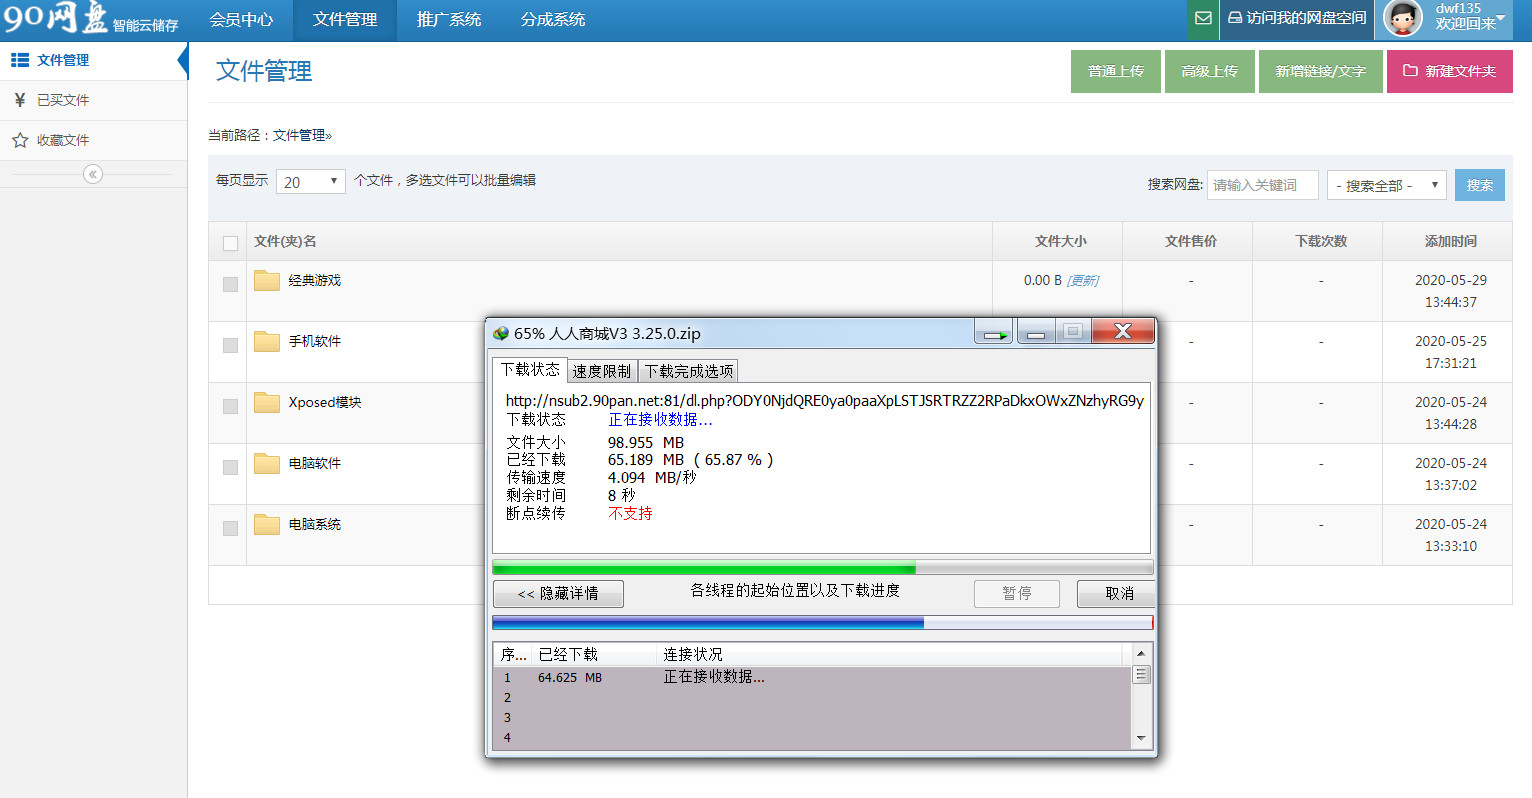Click the thread list scrollbar up arrow
This screenshot has height=798, width=1532.
point(1141,653)
